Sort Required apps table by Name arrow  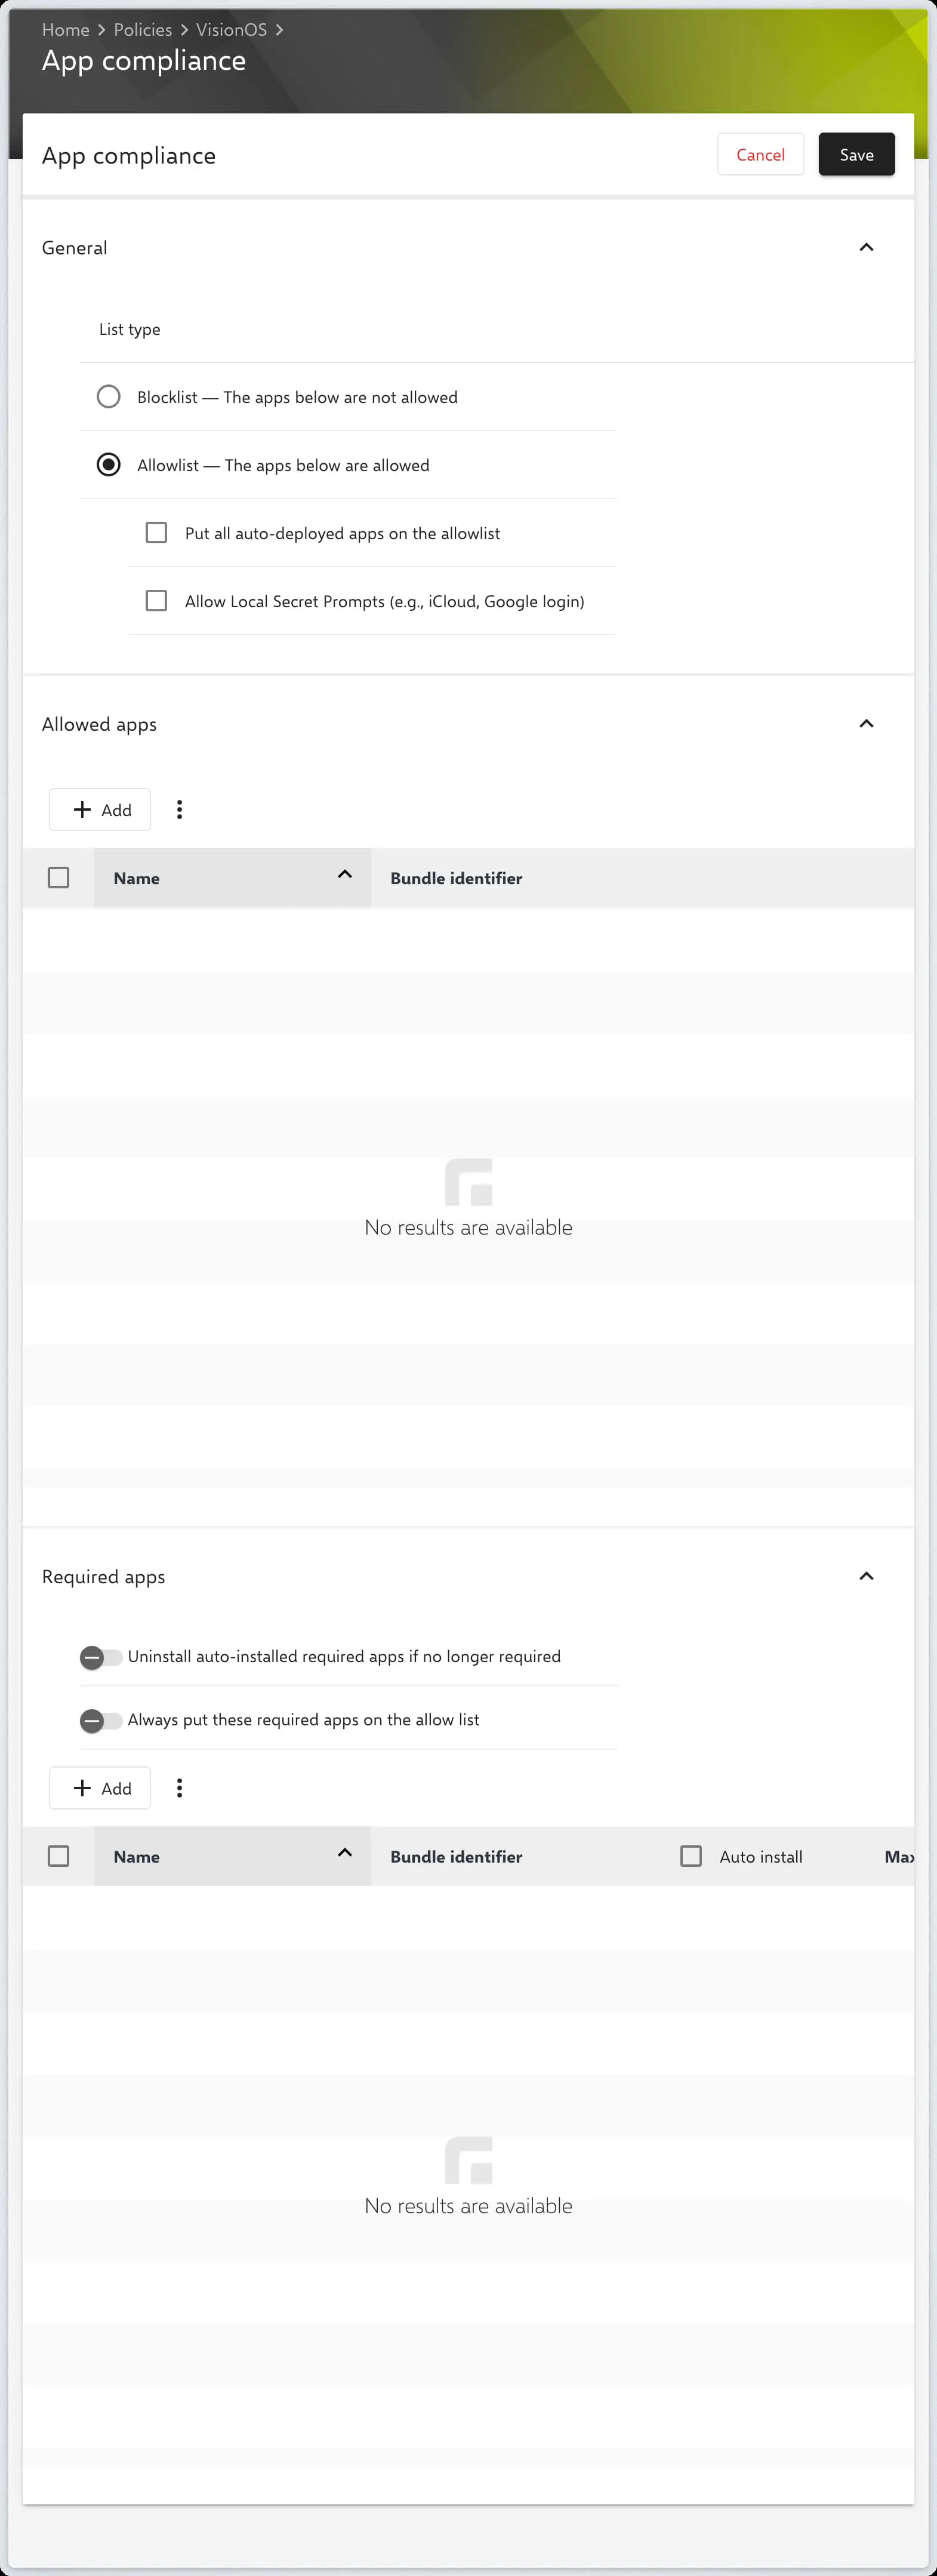coord(345,1853)
